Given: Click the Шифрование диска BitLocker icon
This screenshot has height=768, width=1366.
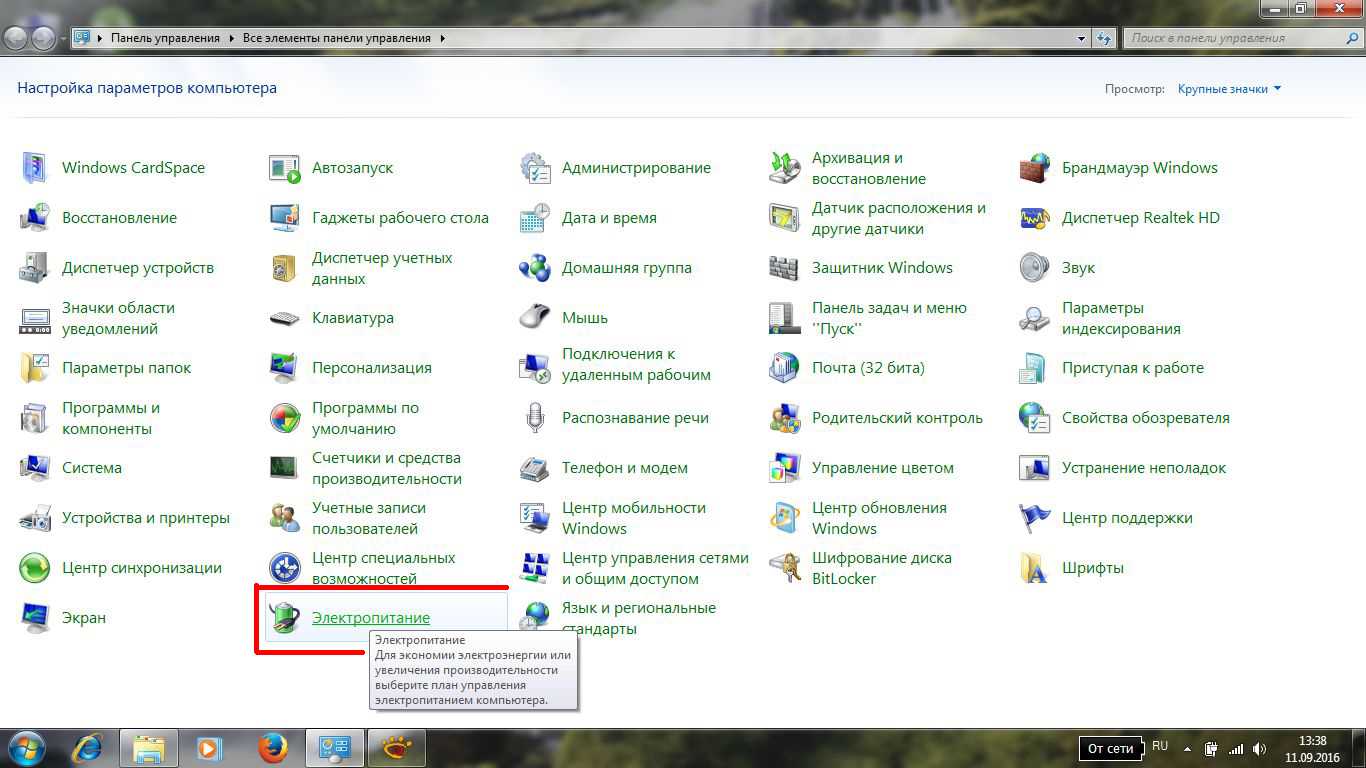Looking at the screenshot, I should click(x=785, y=568).
